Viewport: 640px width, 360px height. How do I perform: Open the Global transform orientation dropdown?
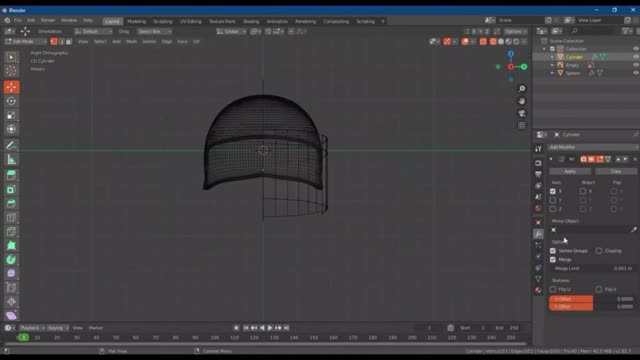click(231, 31)
